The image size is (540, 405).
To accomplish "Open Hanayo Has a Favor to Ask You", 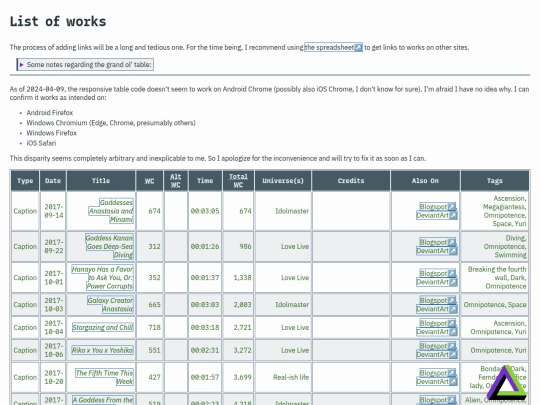I will tap(102, 278).
